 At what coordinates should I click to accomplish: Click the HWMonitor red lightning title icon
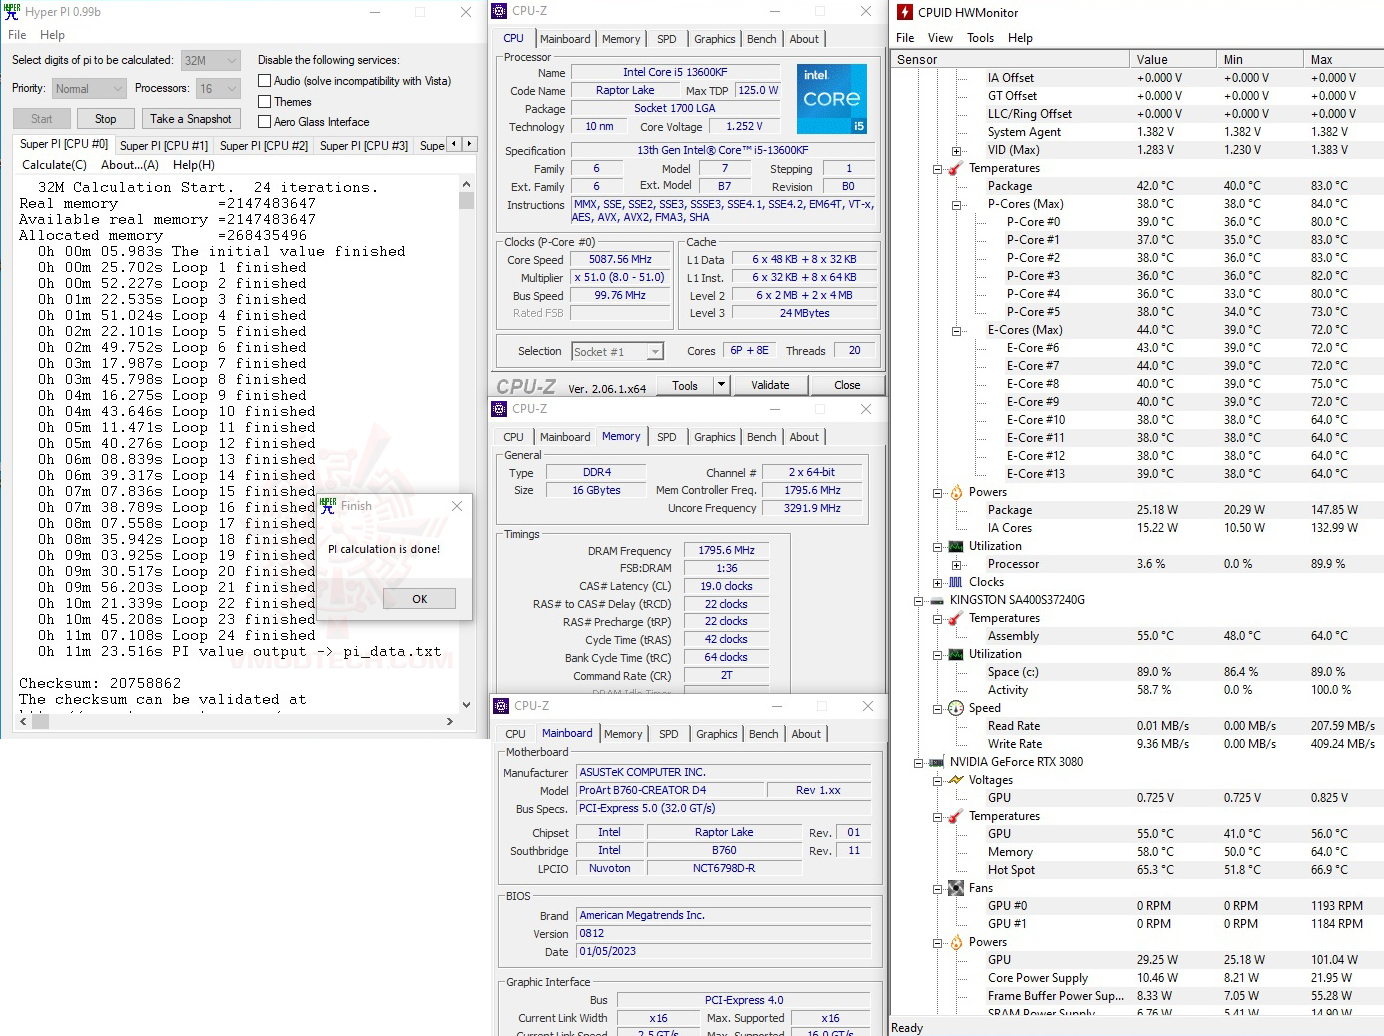[904, 12]
